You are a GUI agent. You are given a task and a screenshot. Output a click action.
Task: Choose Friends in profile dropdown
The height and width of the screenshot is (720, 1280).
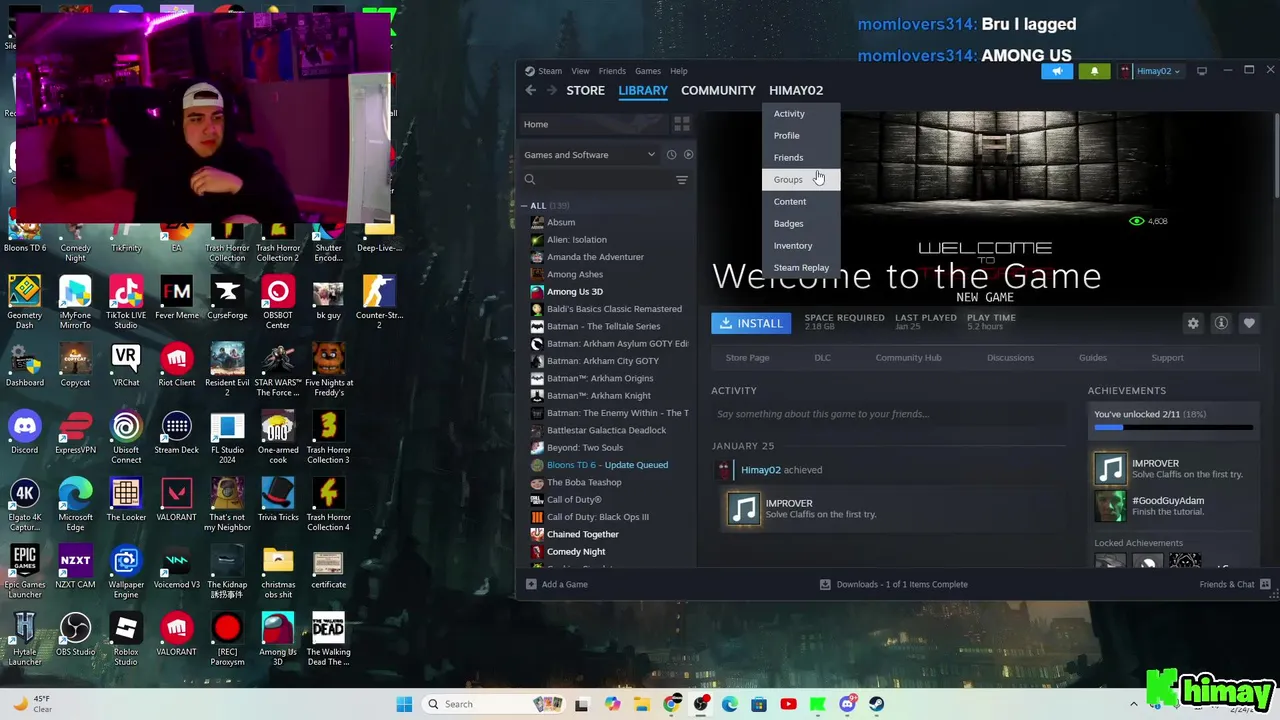[788, 158]
